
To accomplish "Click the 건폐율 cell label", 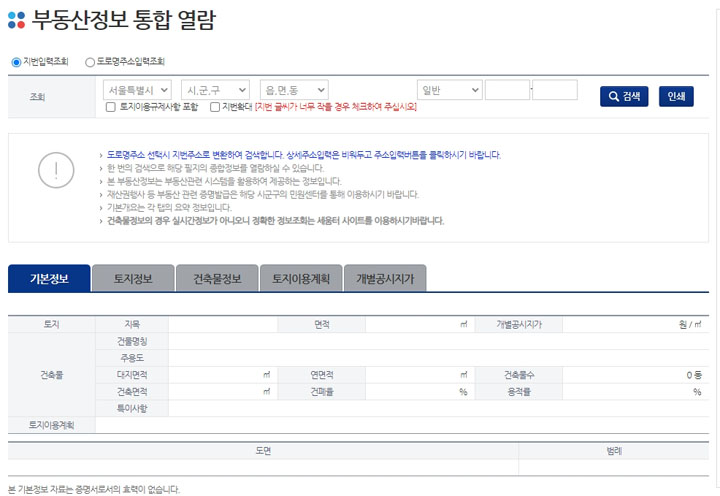I will coord(321,392).
